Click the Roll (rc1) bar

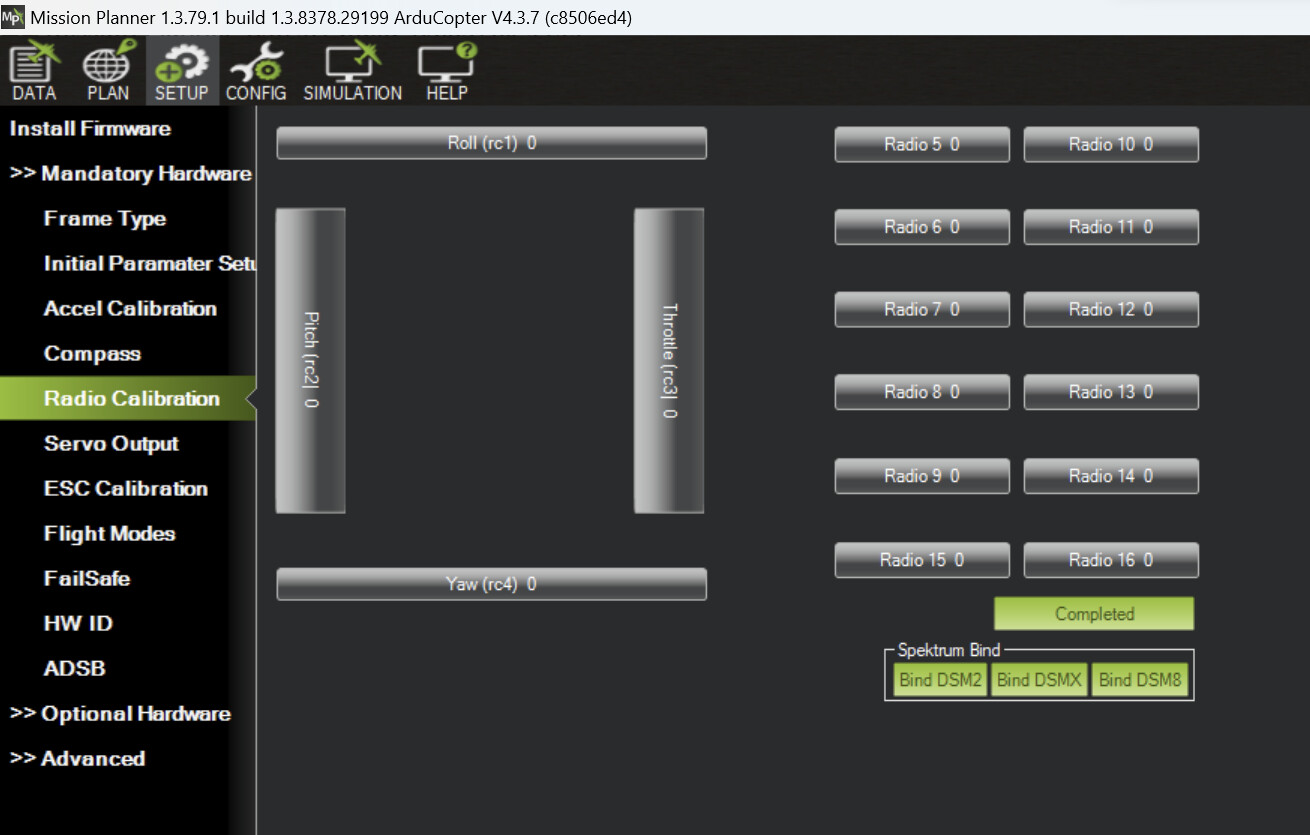coord(491,143)
